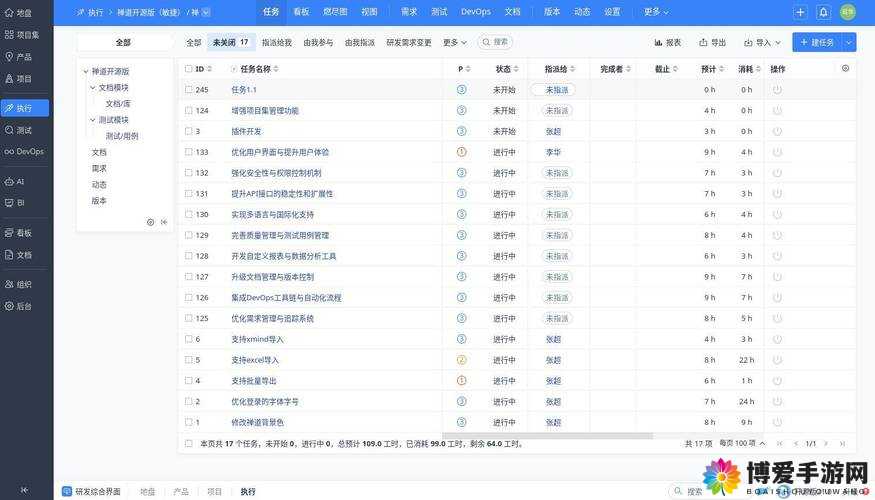
Task: Open the BI sidebar entry
Action: pyautogui.click(x=15, y=203)
